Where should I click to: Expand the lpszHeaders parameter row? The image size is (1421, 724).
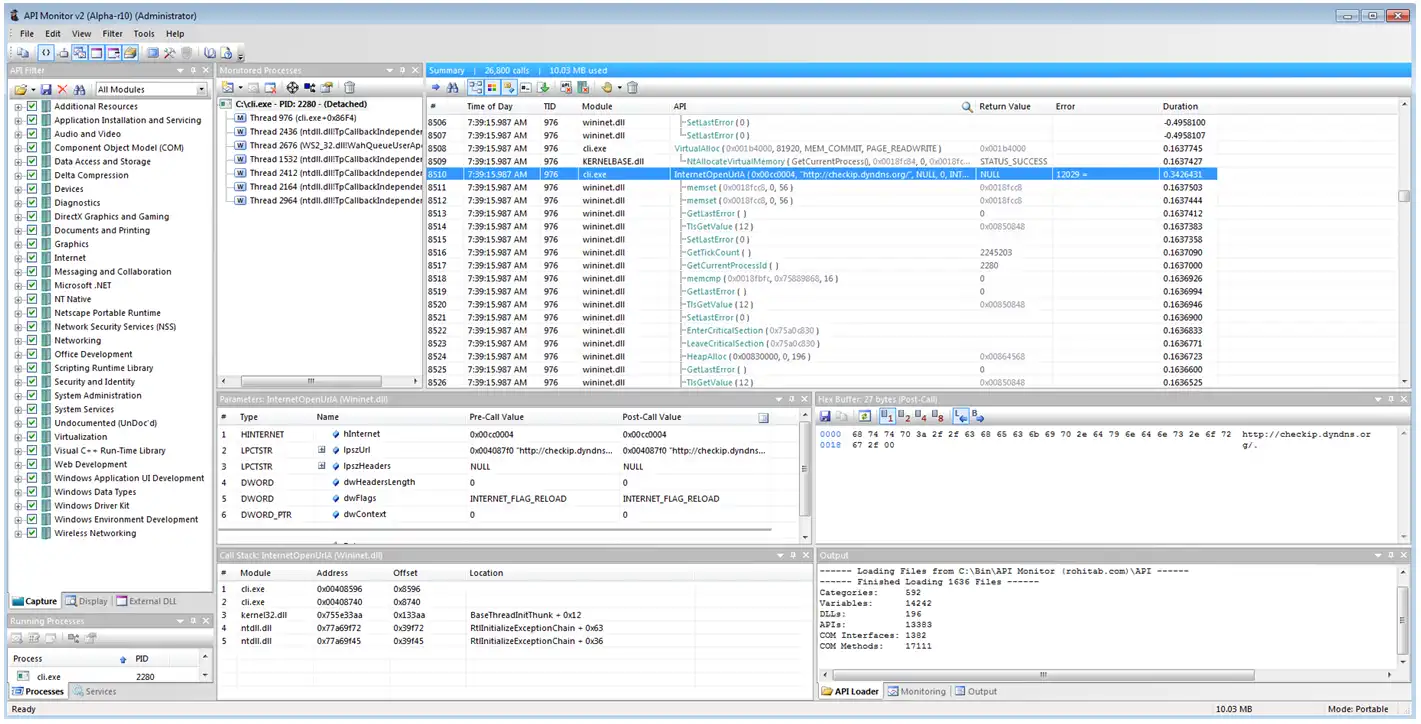pyautogui.click(x=322, y=467)
